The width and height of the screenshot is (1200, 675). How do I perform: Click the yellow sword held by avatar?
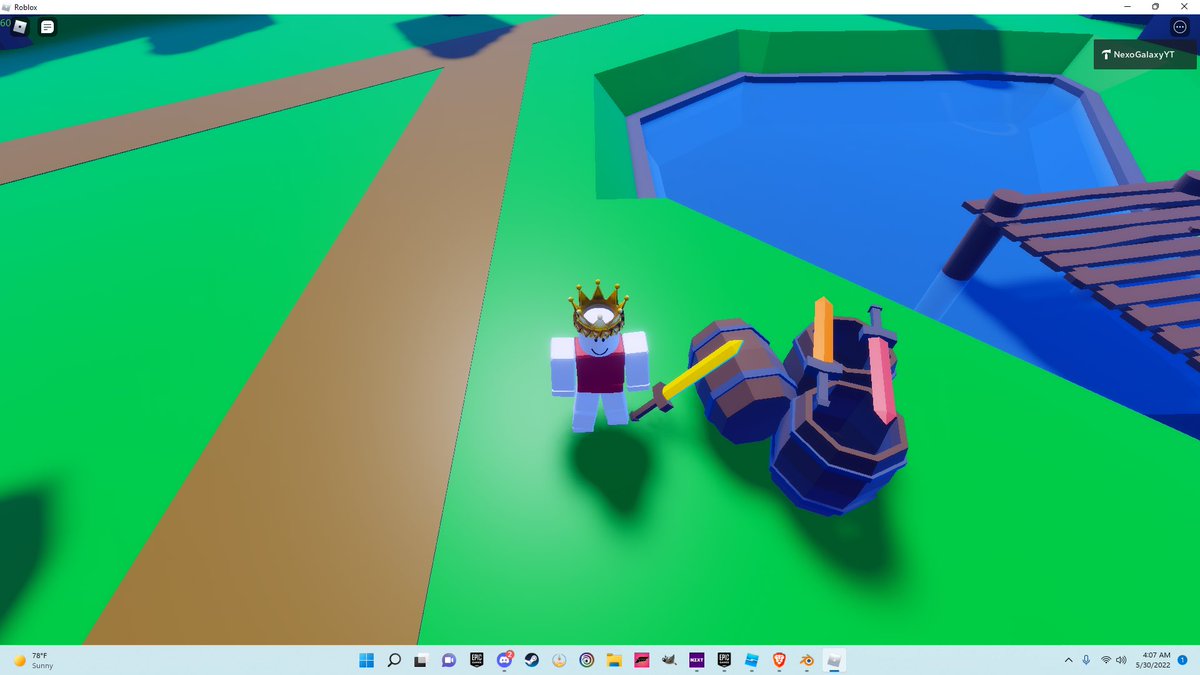(687, 380)
